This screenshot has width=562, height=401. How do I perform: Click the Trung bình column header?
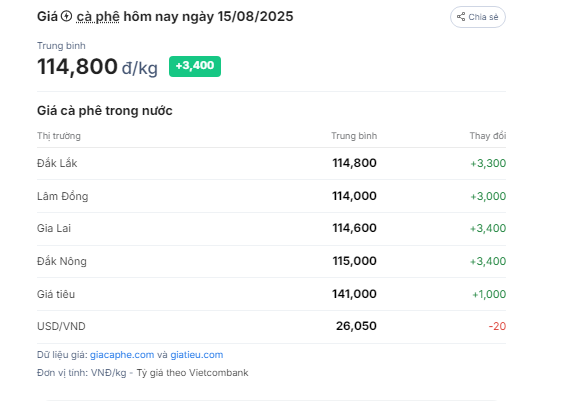pos(354,136)
